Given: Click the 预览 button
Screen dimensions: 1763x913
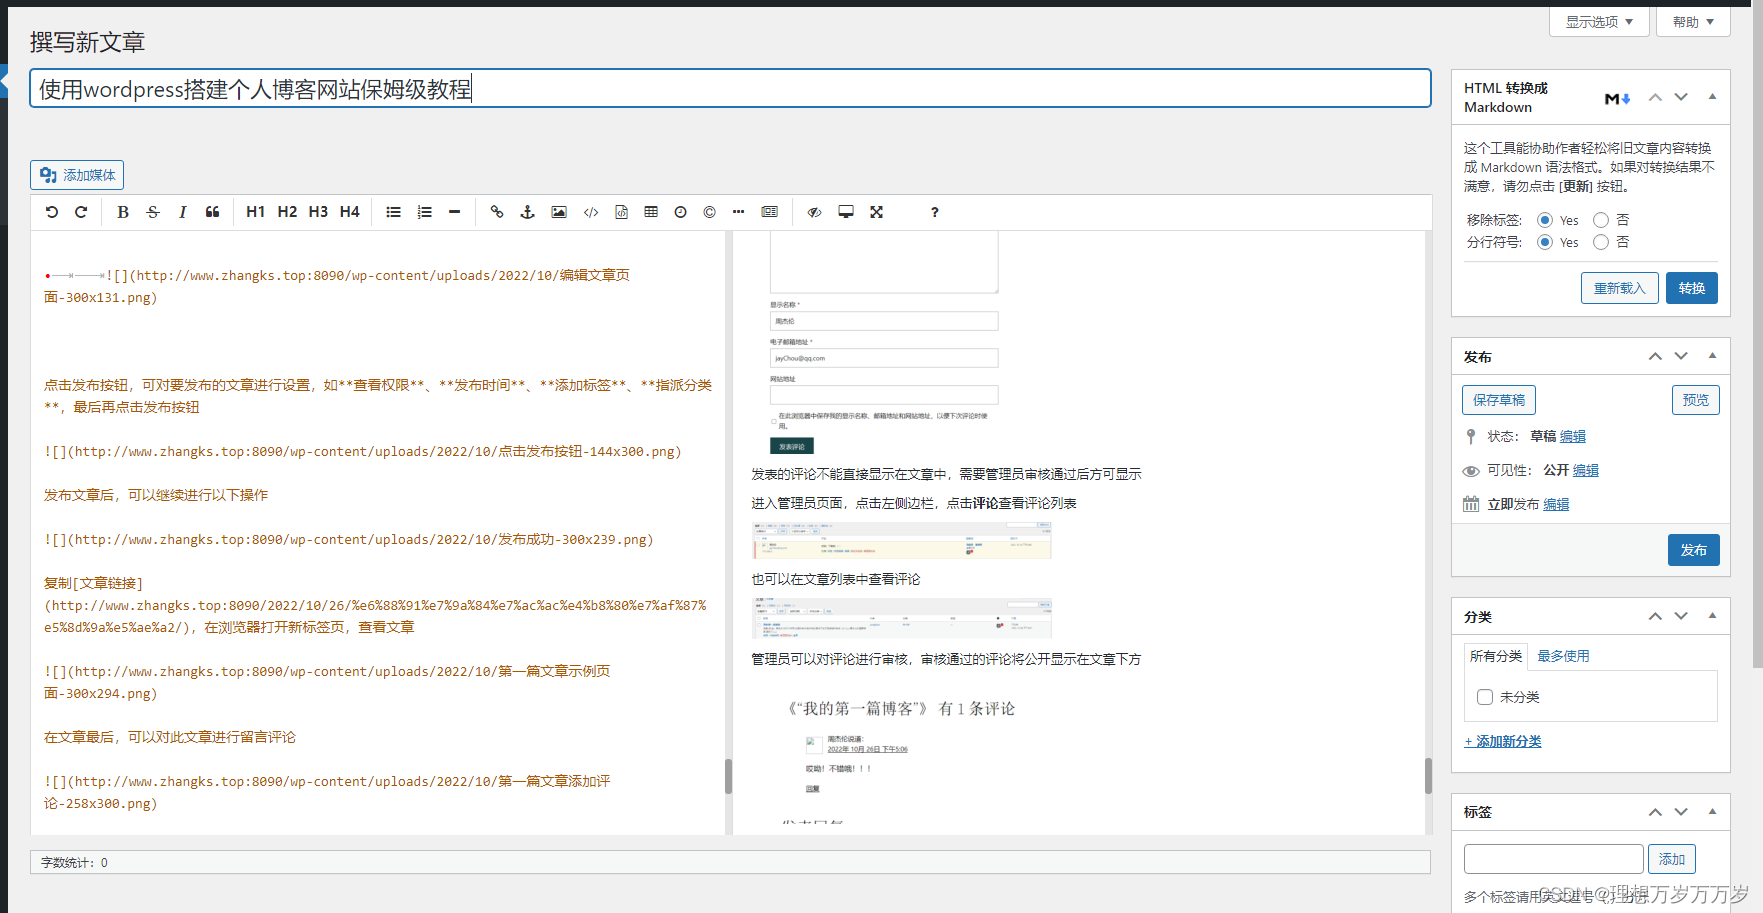Looking at the screenshot, I should pos(1695,400).
